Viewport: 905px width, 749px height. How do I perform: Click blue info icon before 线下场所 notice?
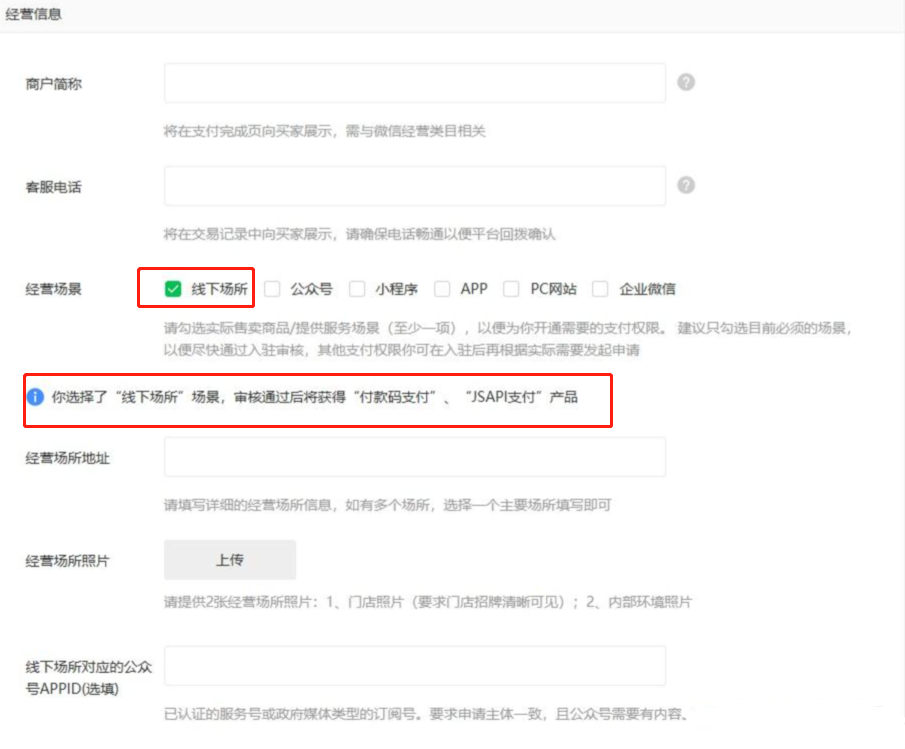[35, 397]
